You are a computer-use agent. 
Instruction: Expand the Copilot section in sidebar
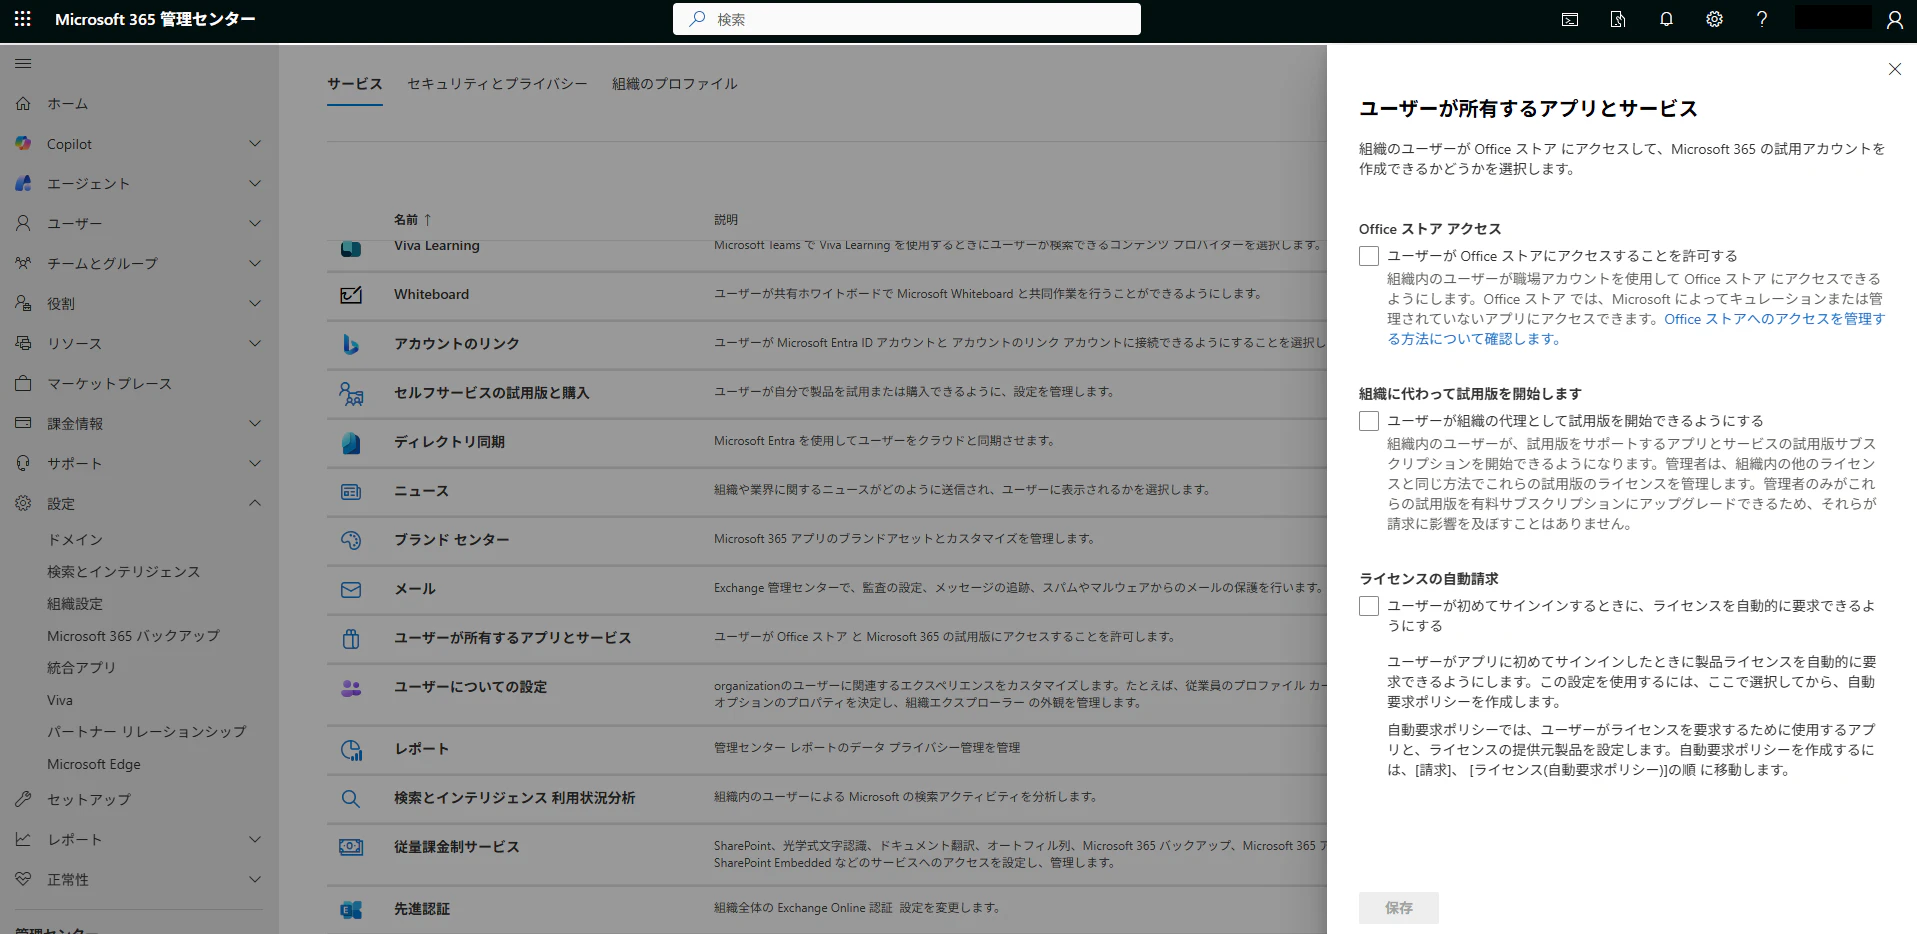255,143
